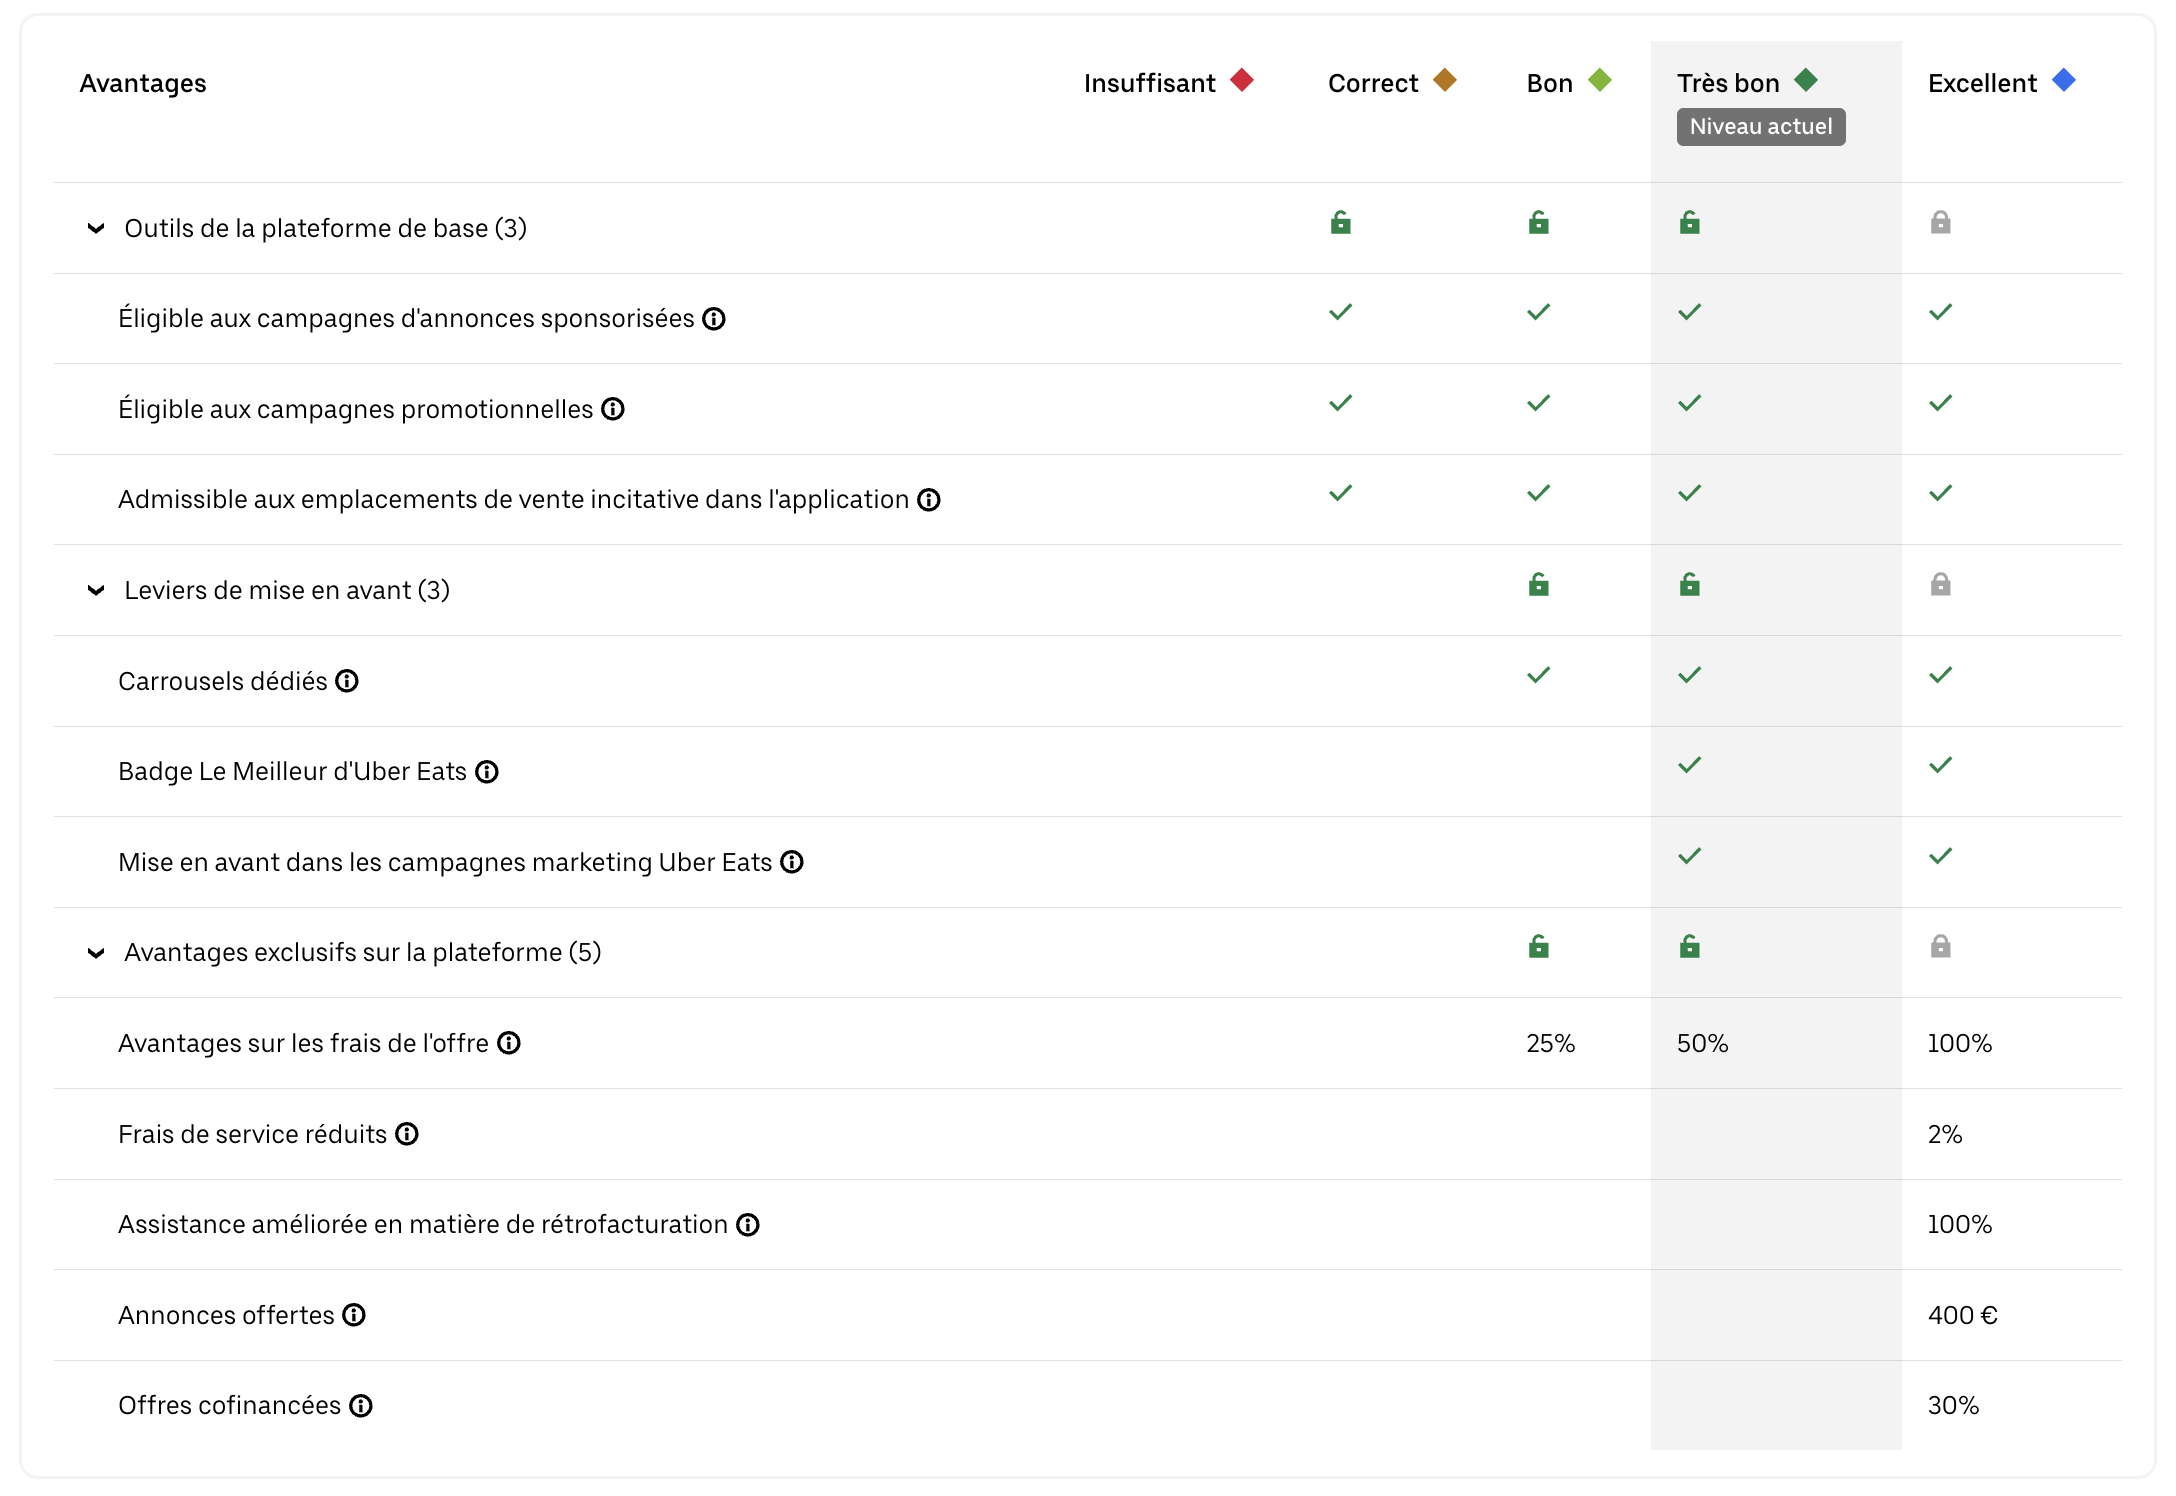Select the Excellent column header
2176x1496 pixels.
point(1982,83)
